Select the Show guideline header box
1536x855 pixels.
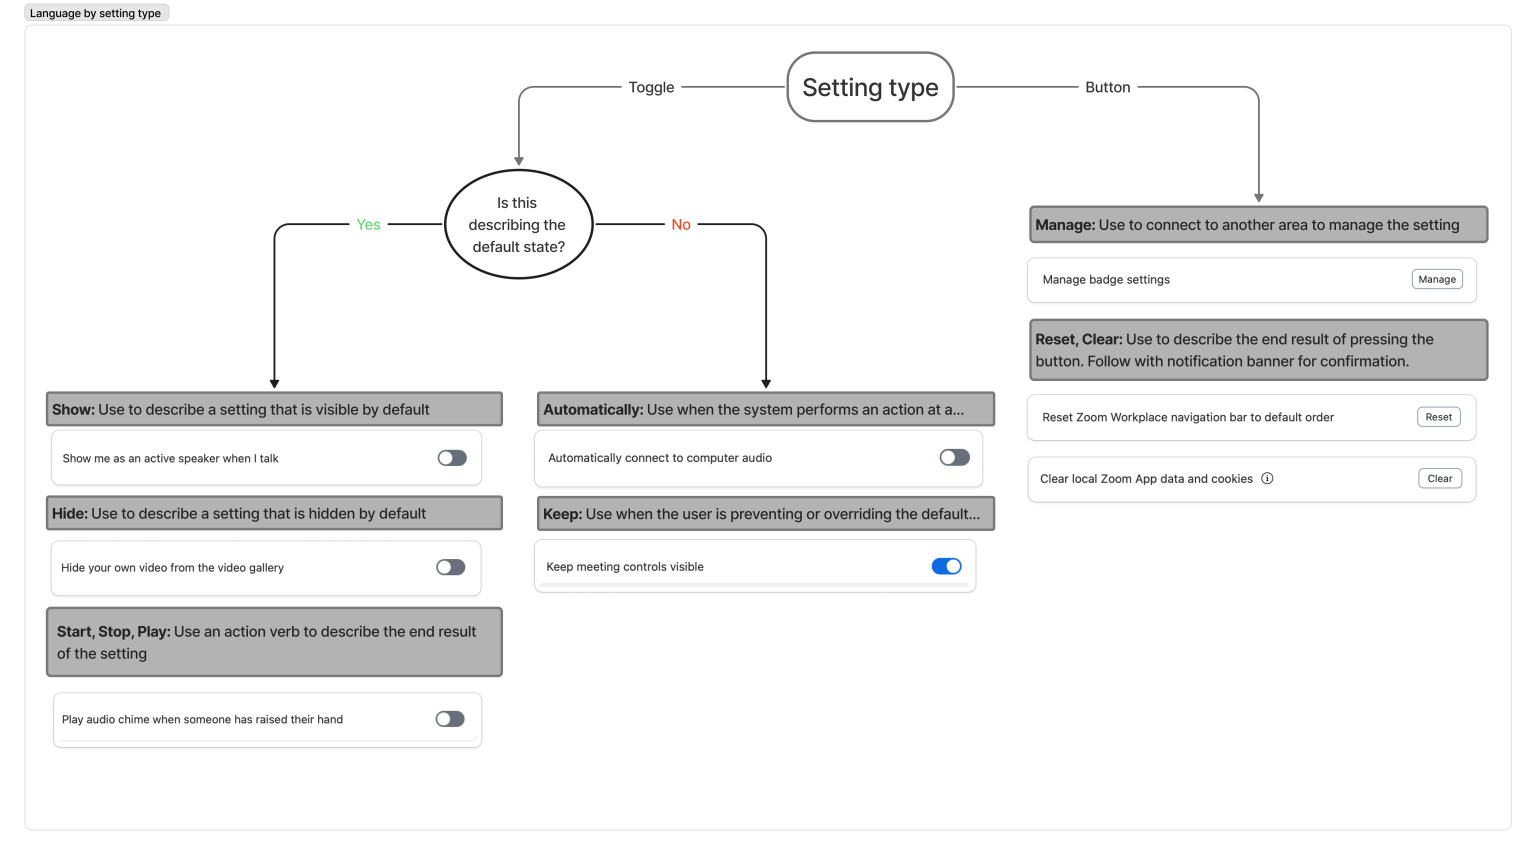coord(274,410)
